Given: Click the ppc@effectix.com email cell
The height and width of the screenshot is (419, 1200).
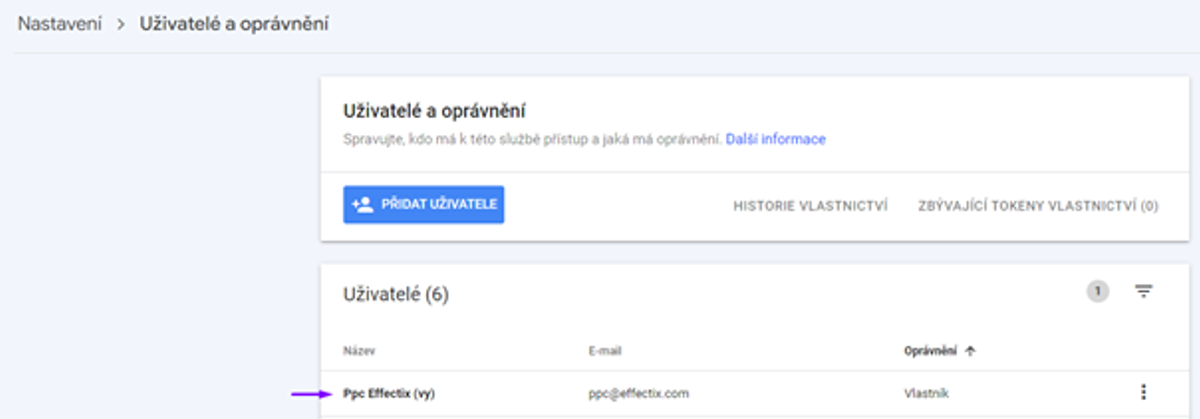Looking at the screenshot, I should pos(639,394).
